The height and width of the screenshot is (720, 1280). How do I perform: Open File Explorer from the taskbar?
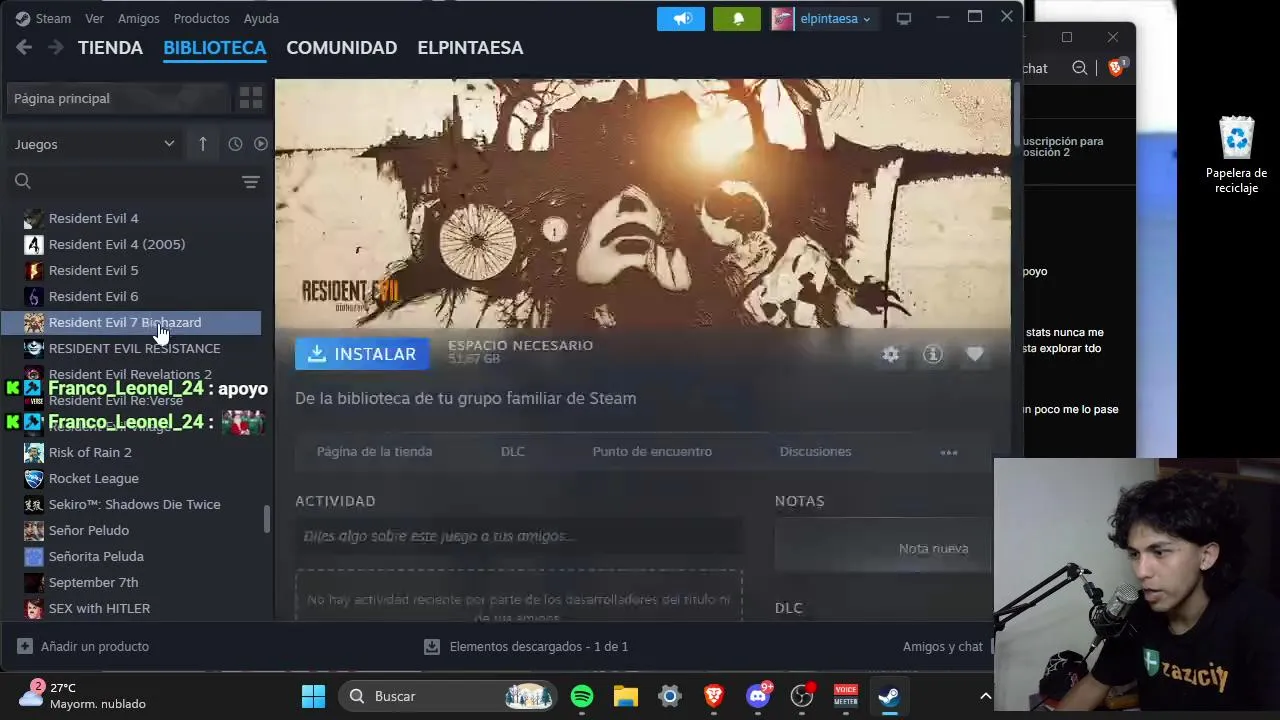click(626, 696)
